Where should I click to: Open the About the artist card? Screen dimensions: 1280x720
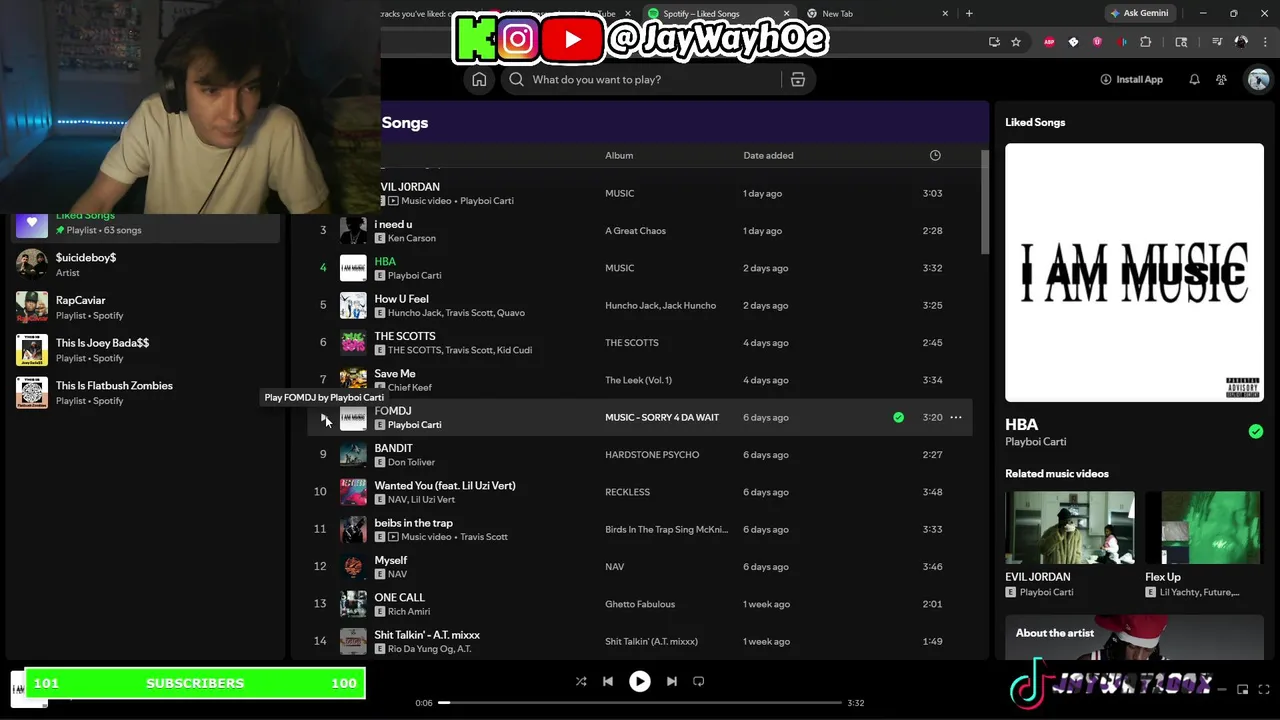coord(1134,638)
